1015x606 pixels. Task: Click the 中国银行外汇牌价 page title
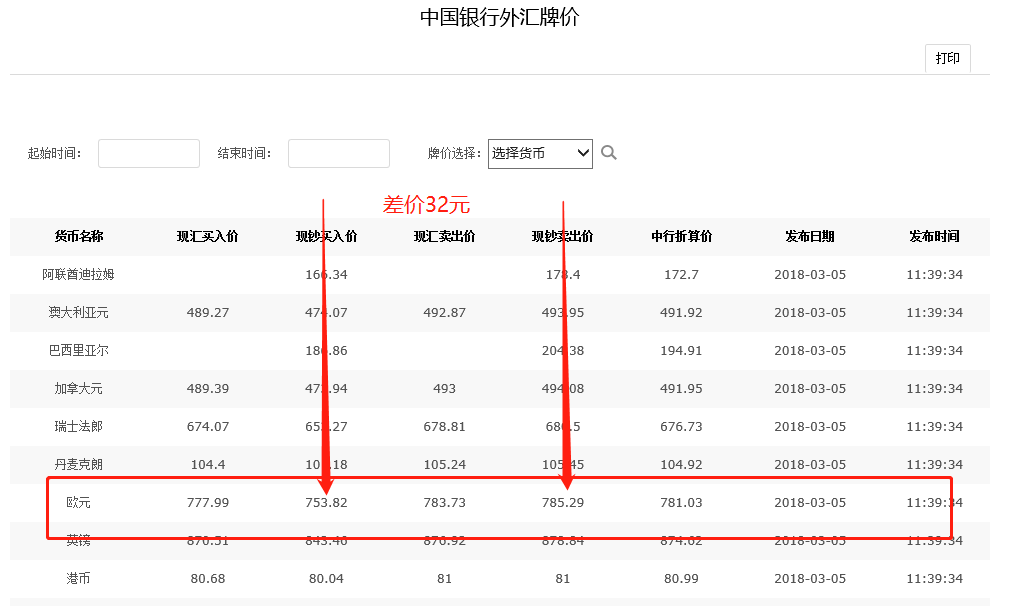(499, 17)
